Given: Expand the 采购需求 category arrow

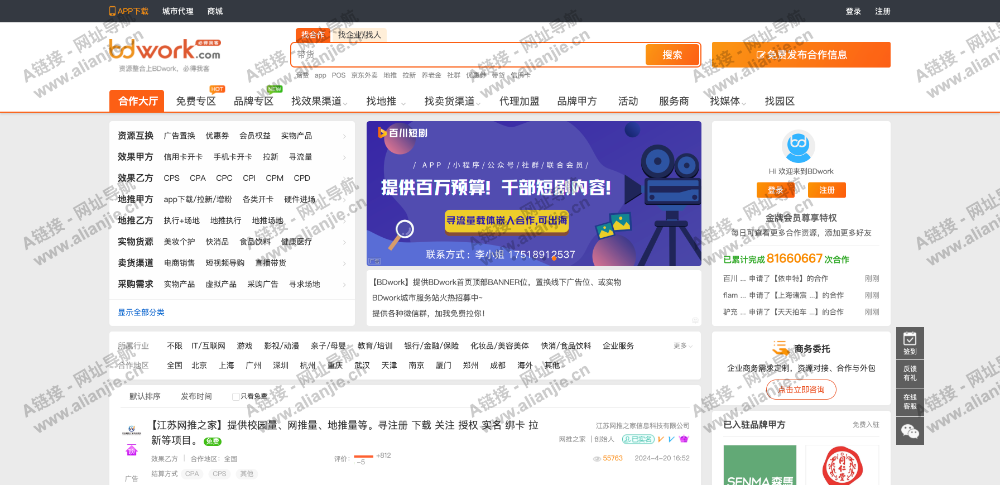Looking at the screenshot, I should pyautogui.click(x=344, y=285).
